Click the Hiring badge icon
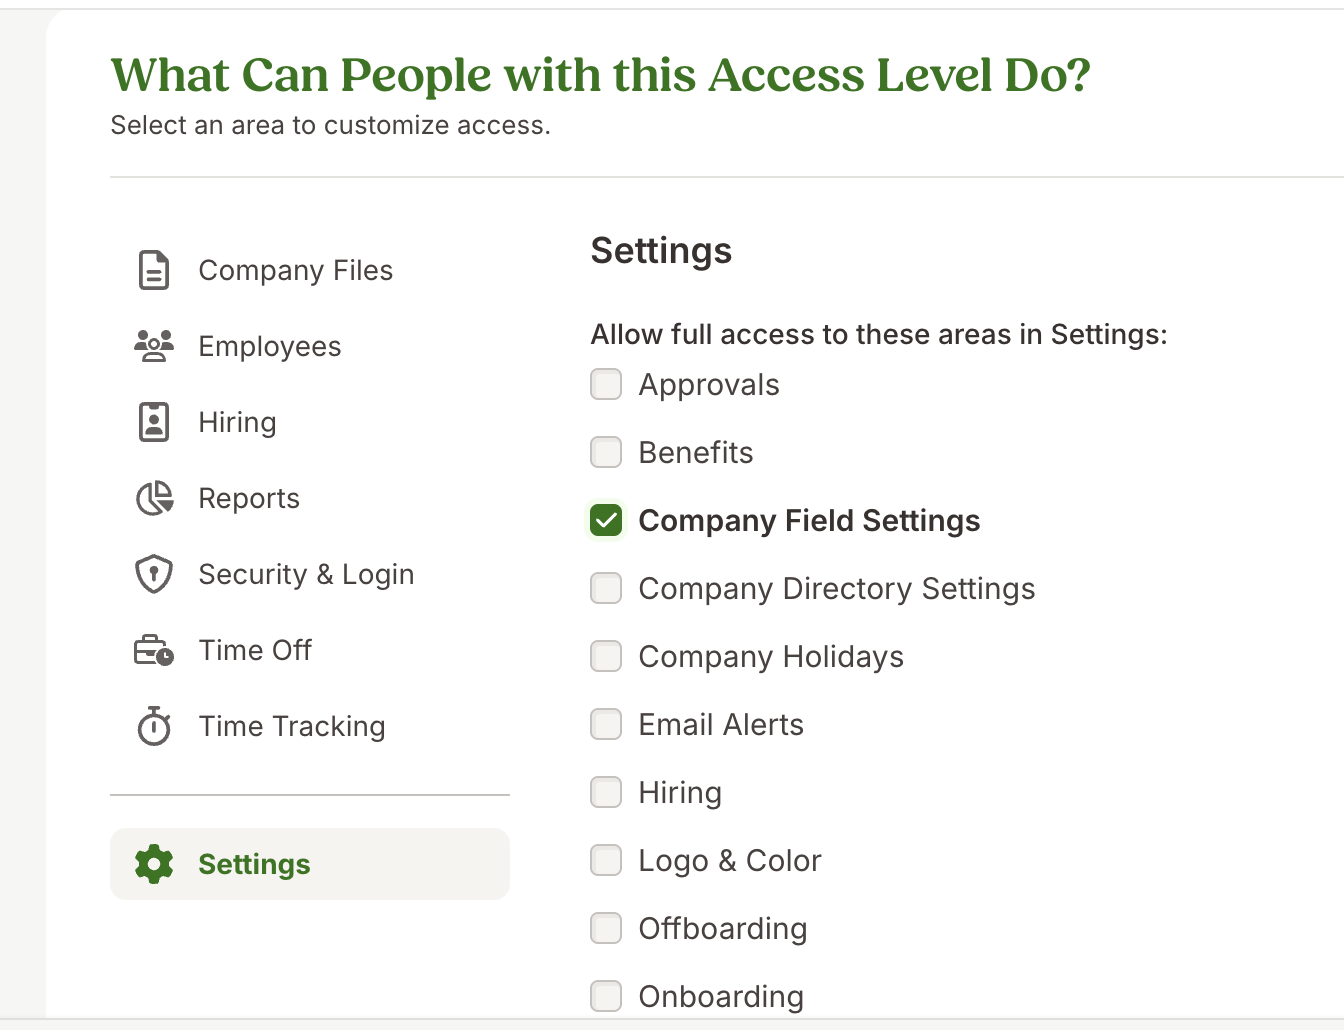The width and height of the screenshot is (1344, 1030). (154, 421)
